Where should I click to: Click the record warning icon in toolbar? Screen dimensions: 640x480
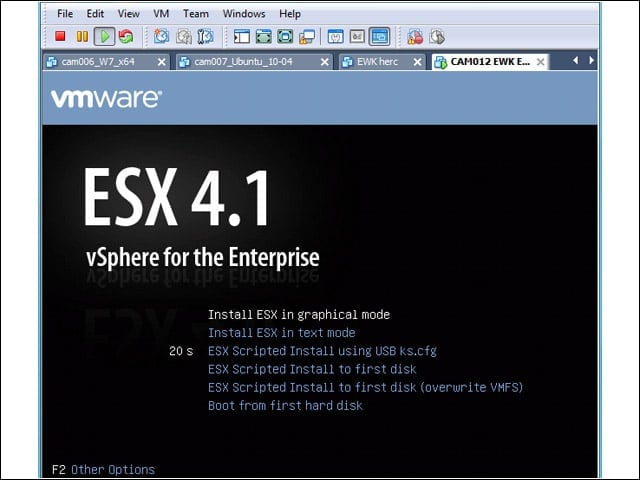coord(415,36)
